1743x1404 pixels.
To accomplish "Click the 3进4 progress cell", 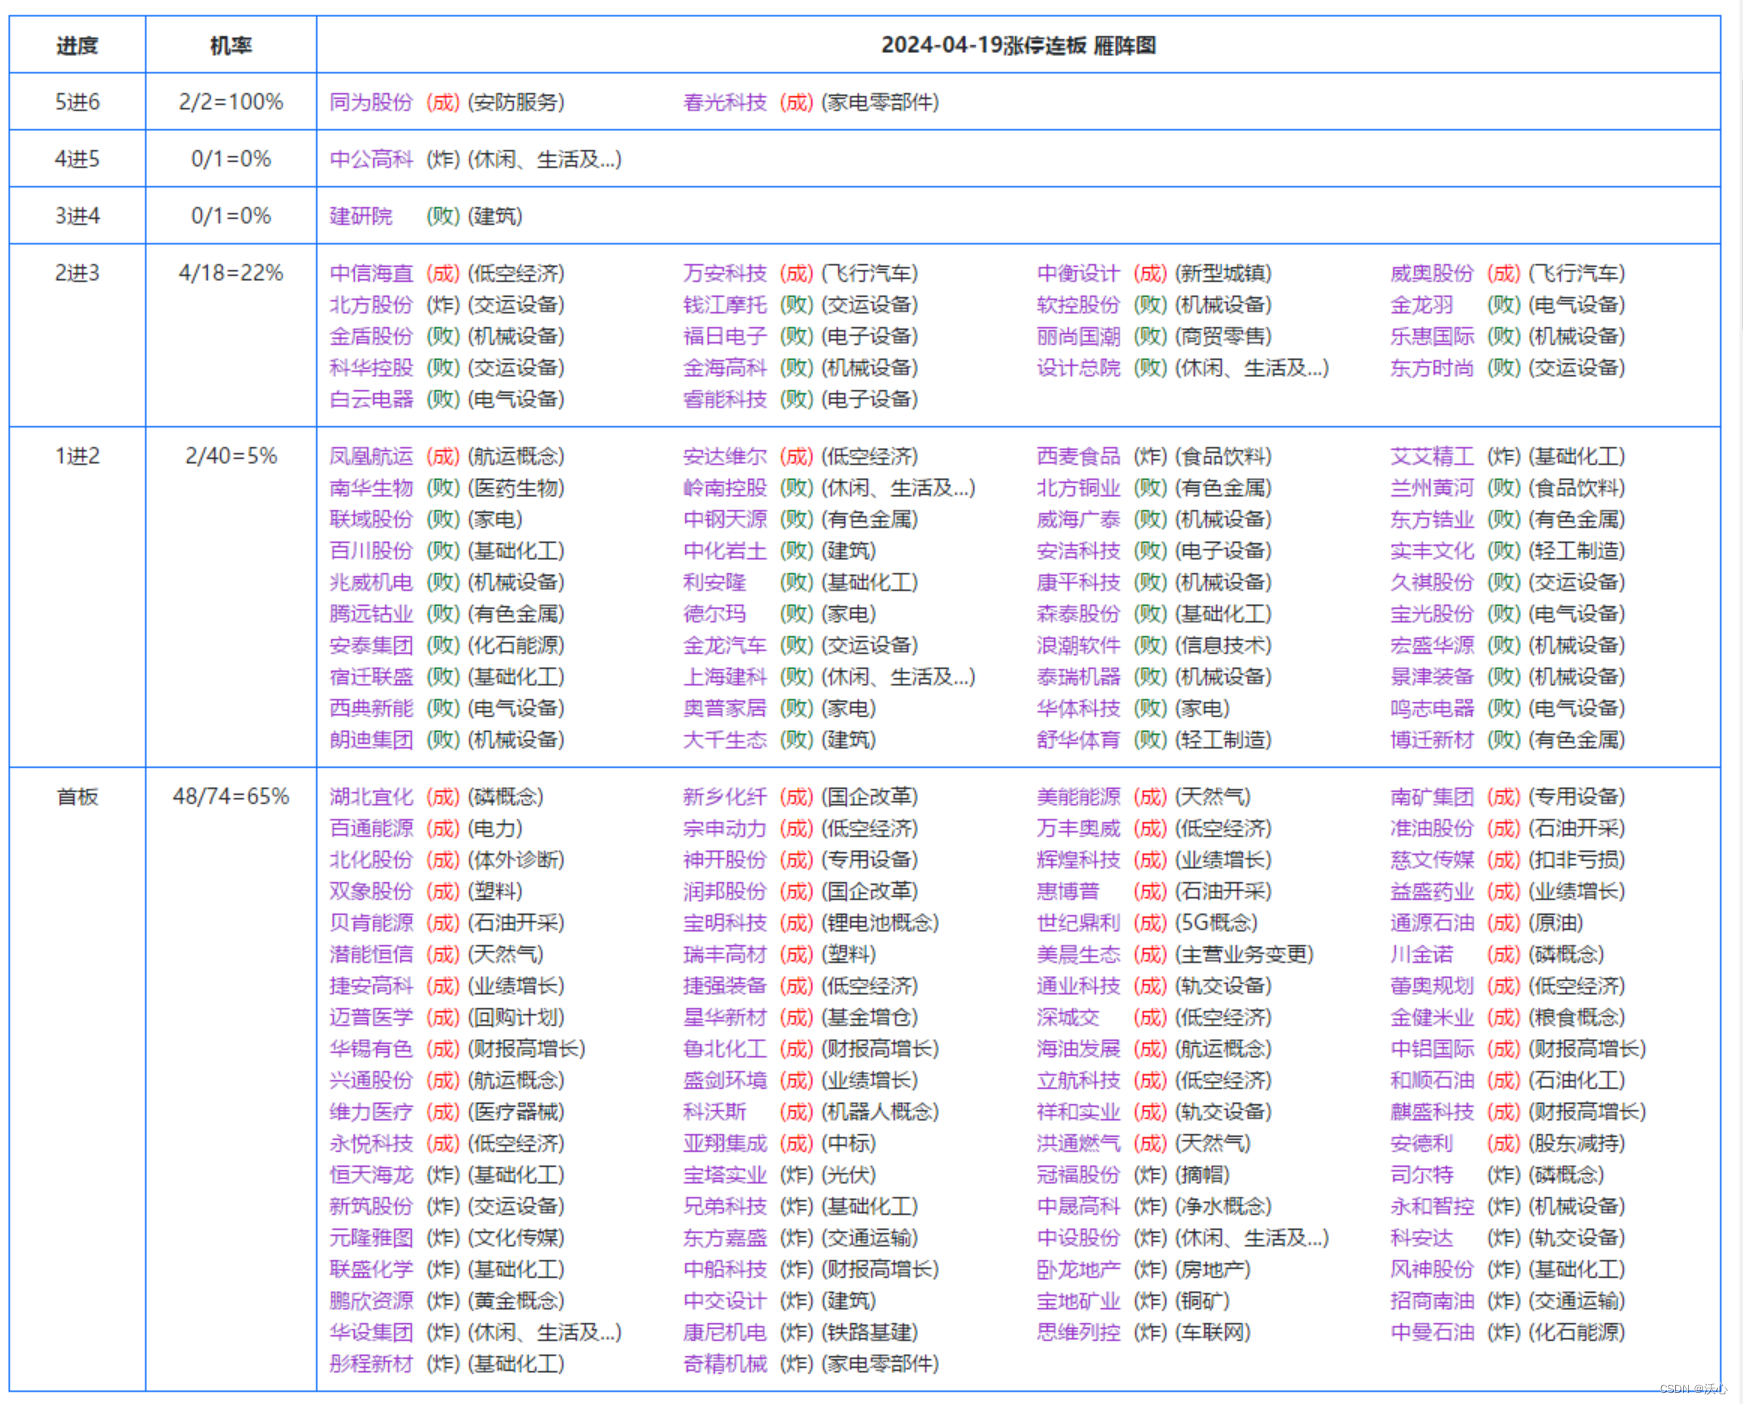I will point(77,216).
